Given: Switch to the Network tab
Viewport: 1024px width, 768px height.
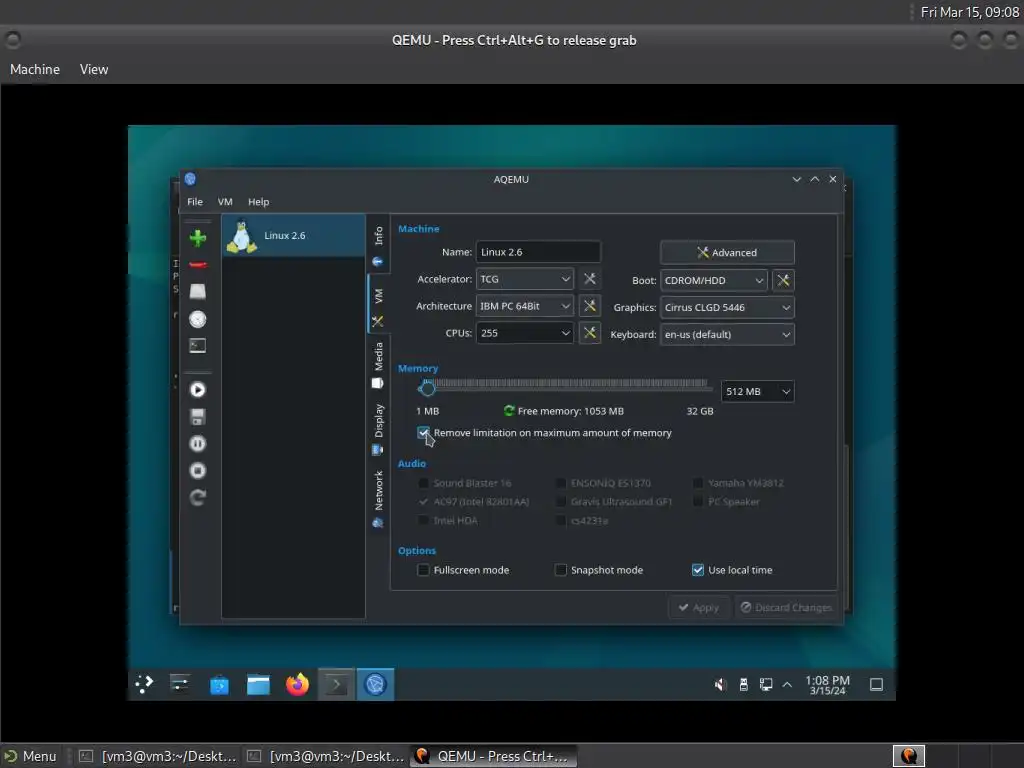Looking at the screenshot, I should 378,498.
